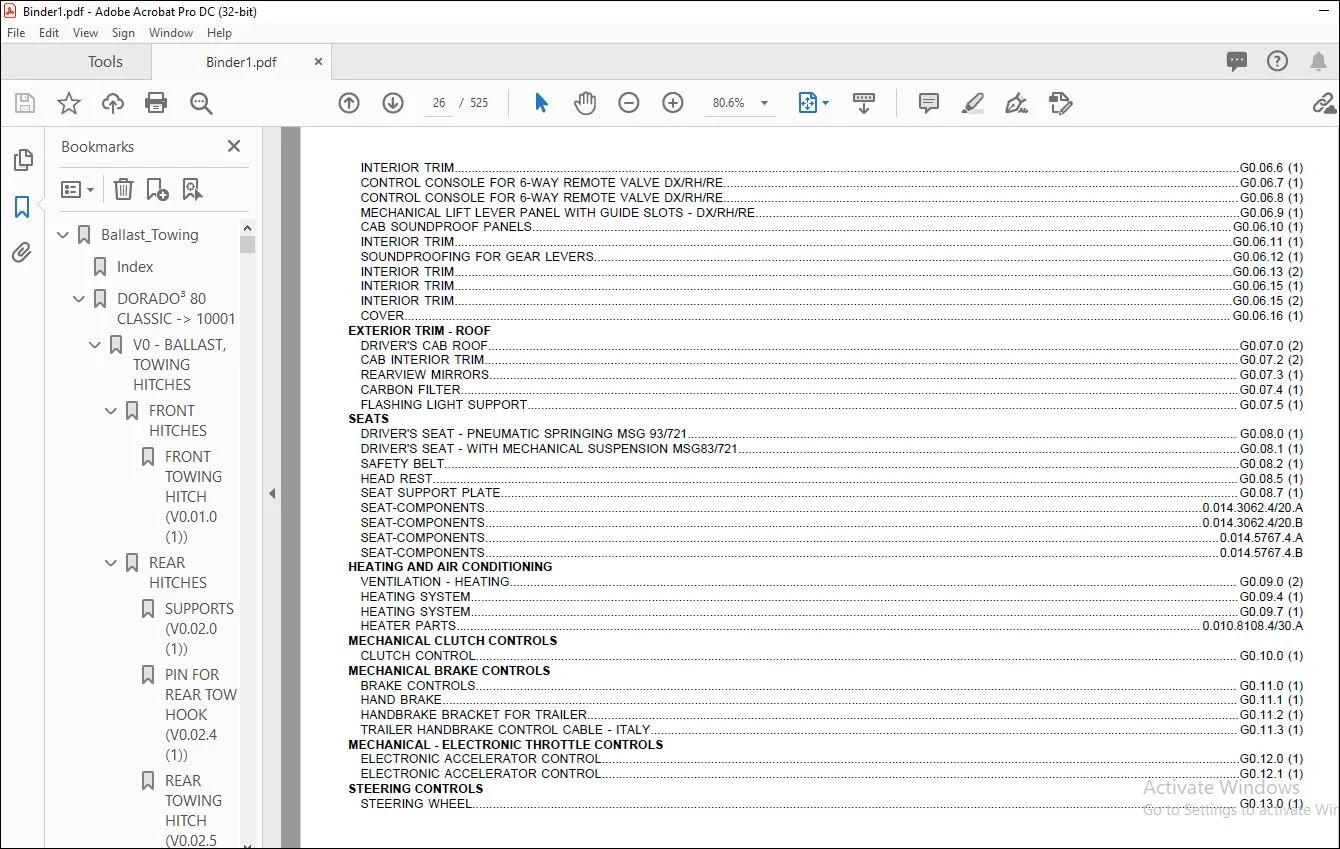Open the zoom level dropdown
The height and width of the screenshot is (849, 1340).
click(765, 103)
